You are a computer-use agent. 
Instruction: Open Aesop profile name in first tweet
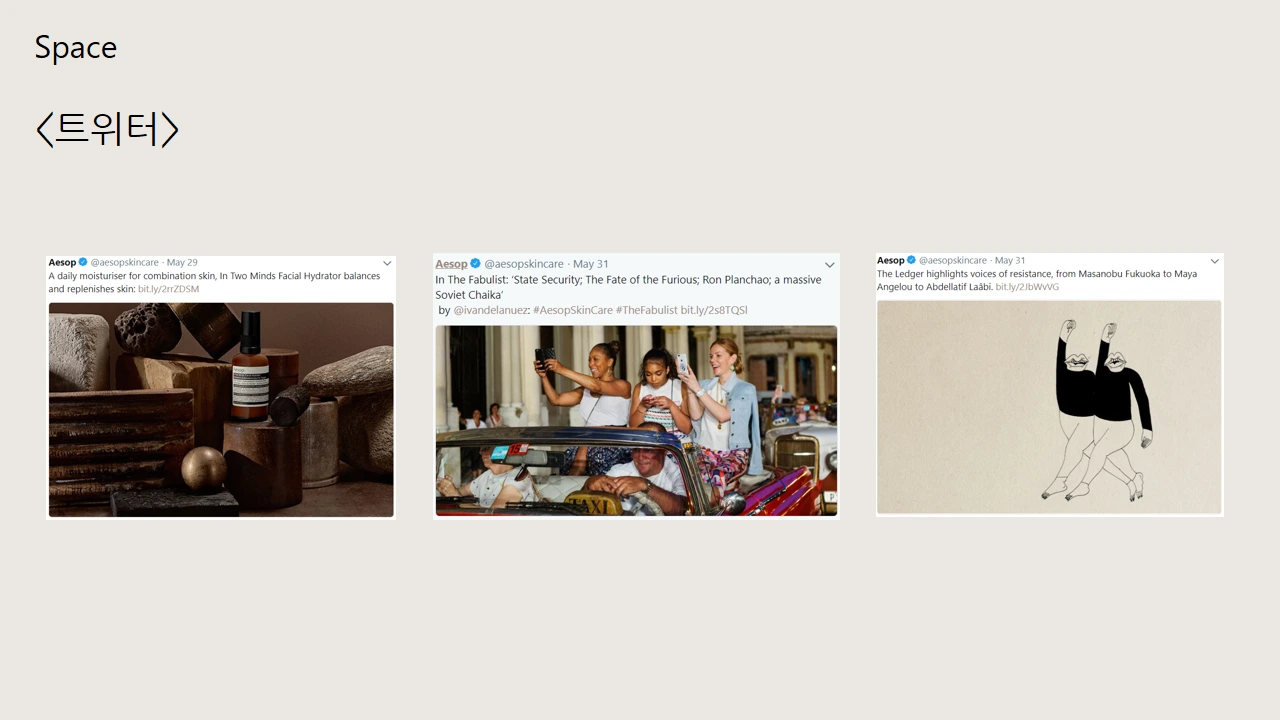pos(62,263)
